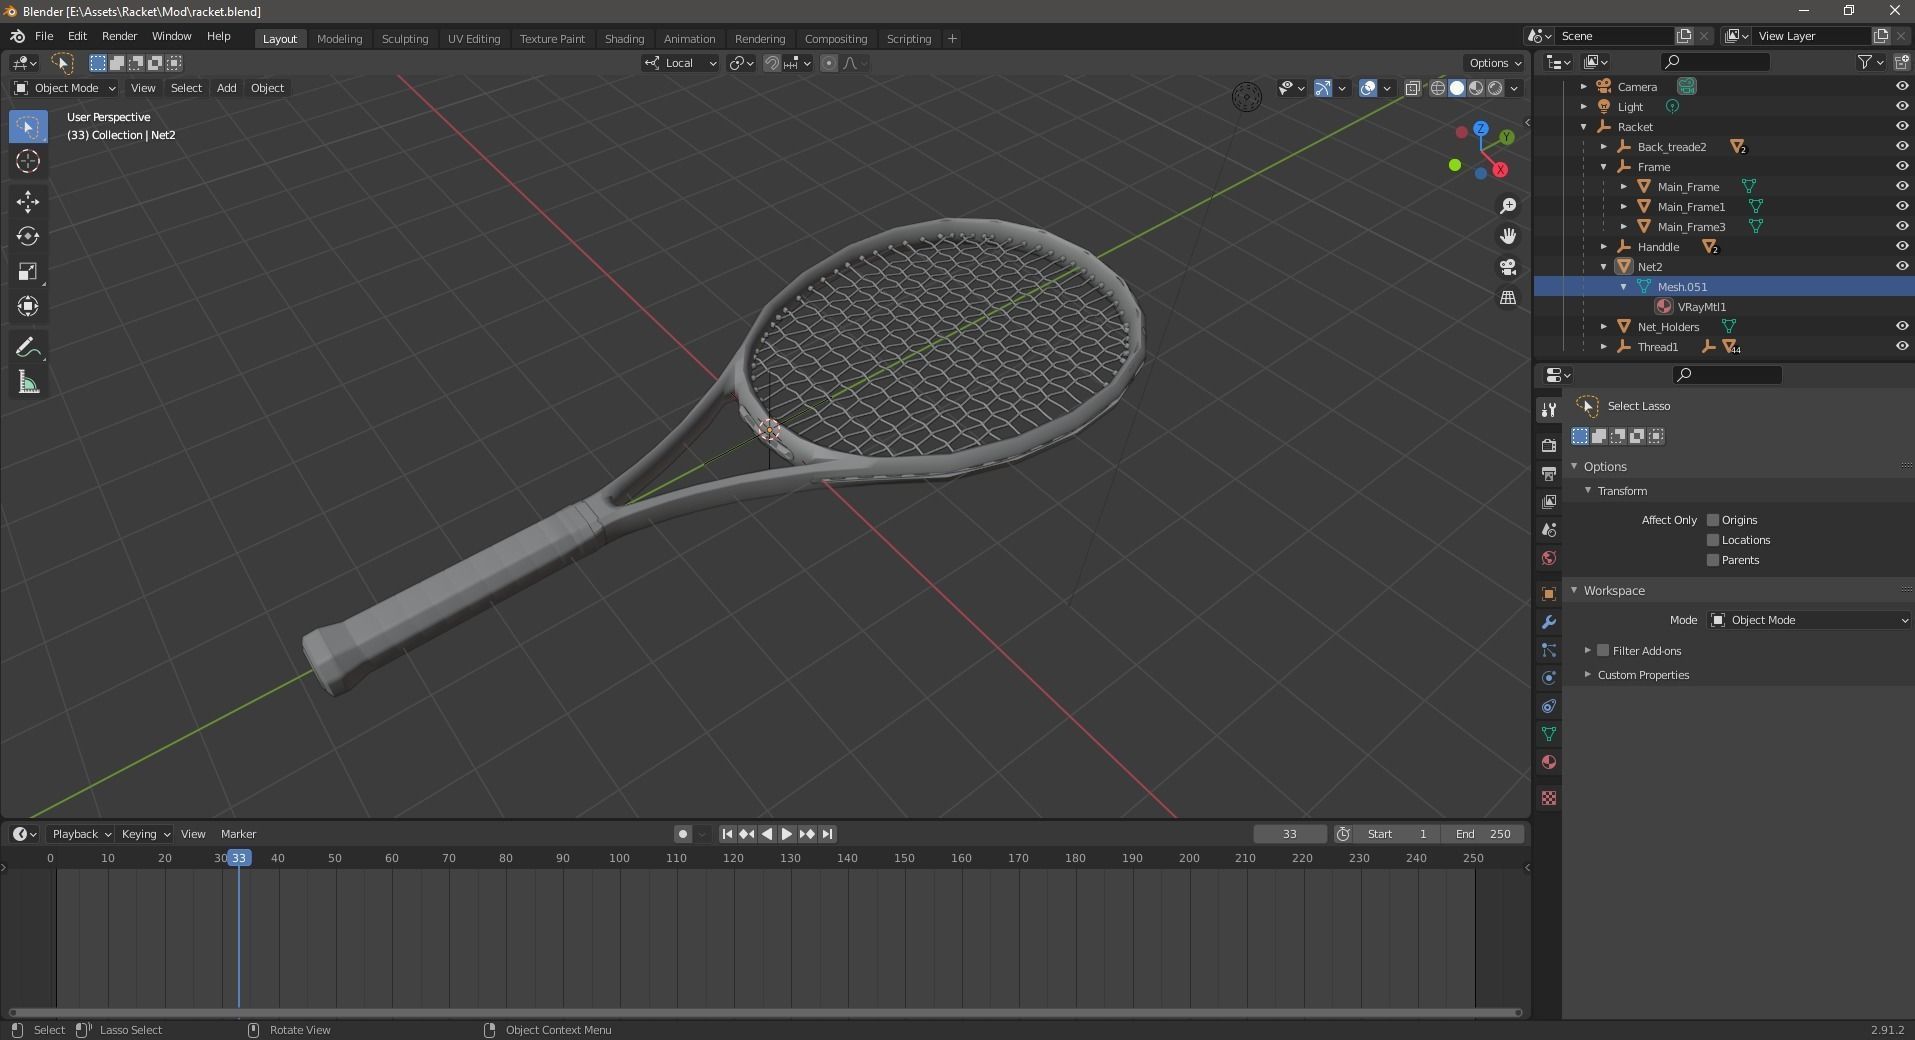Image resolution: width=1915 pixels, height=1040 pixels.
Task: Select Mesh.051 in the outliner
Action: [1682, 287]
